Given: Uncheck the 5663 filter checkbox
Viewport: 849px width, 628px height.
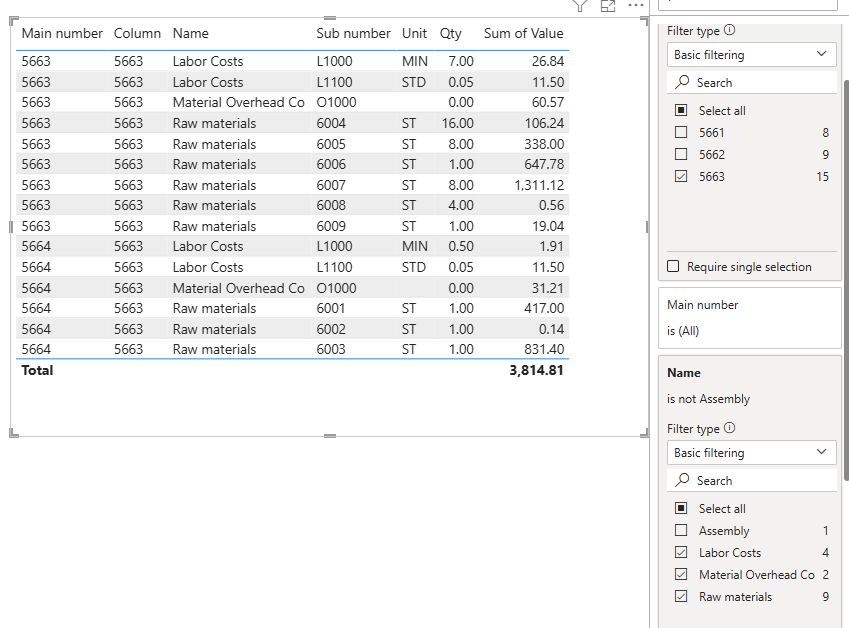Looking at the screenshot, I should tap(681, 176).
